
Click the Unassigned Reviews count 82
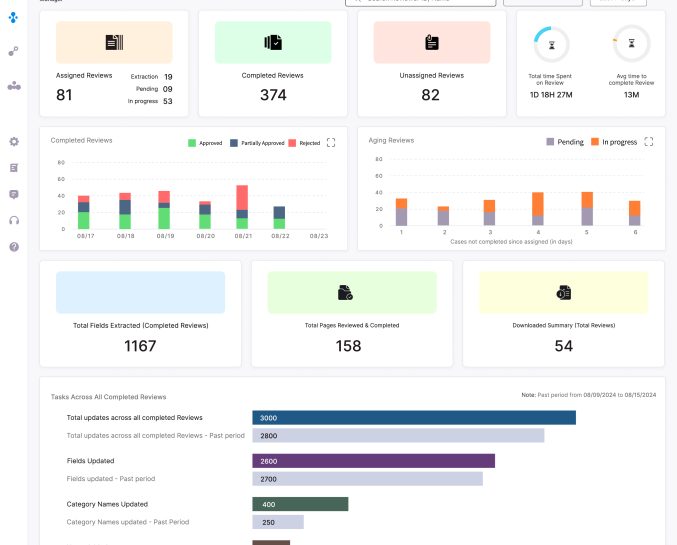pos(431,95)
